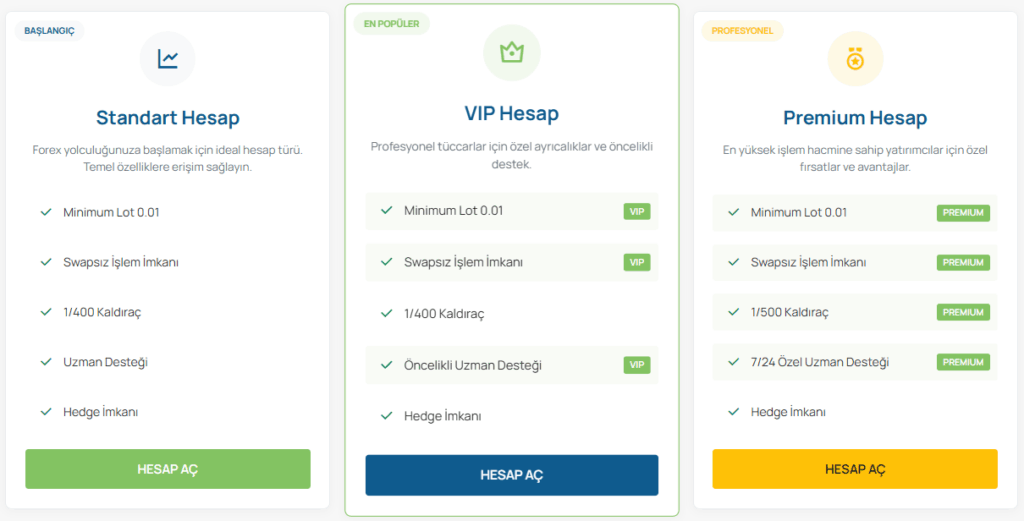Click the medal icon above Premium Hesap
This screenshot has height=521, width=1024.
tap(855, 59)
